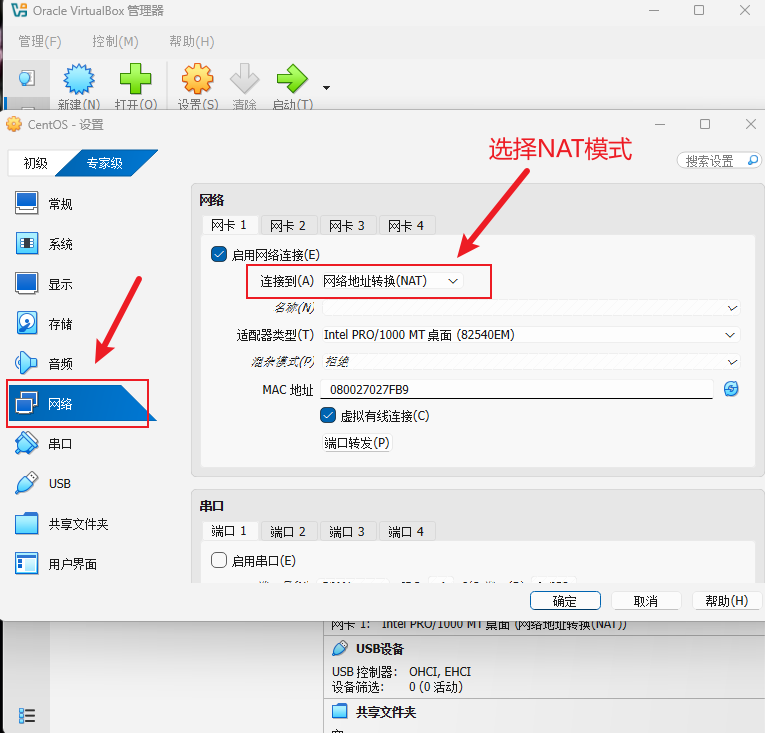Image resolution: width=765 pixels, height=733 pixels.
Task: Switch to 专家级 expert mode
Action: [x=105, y=163]
